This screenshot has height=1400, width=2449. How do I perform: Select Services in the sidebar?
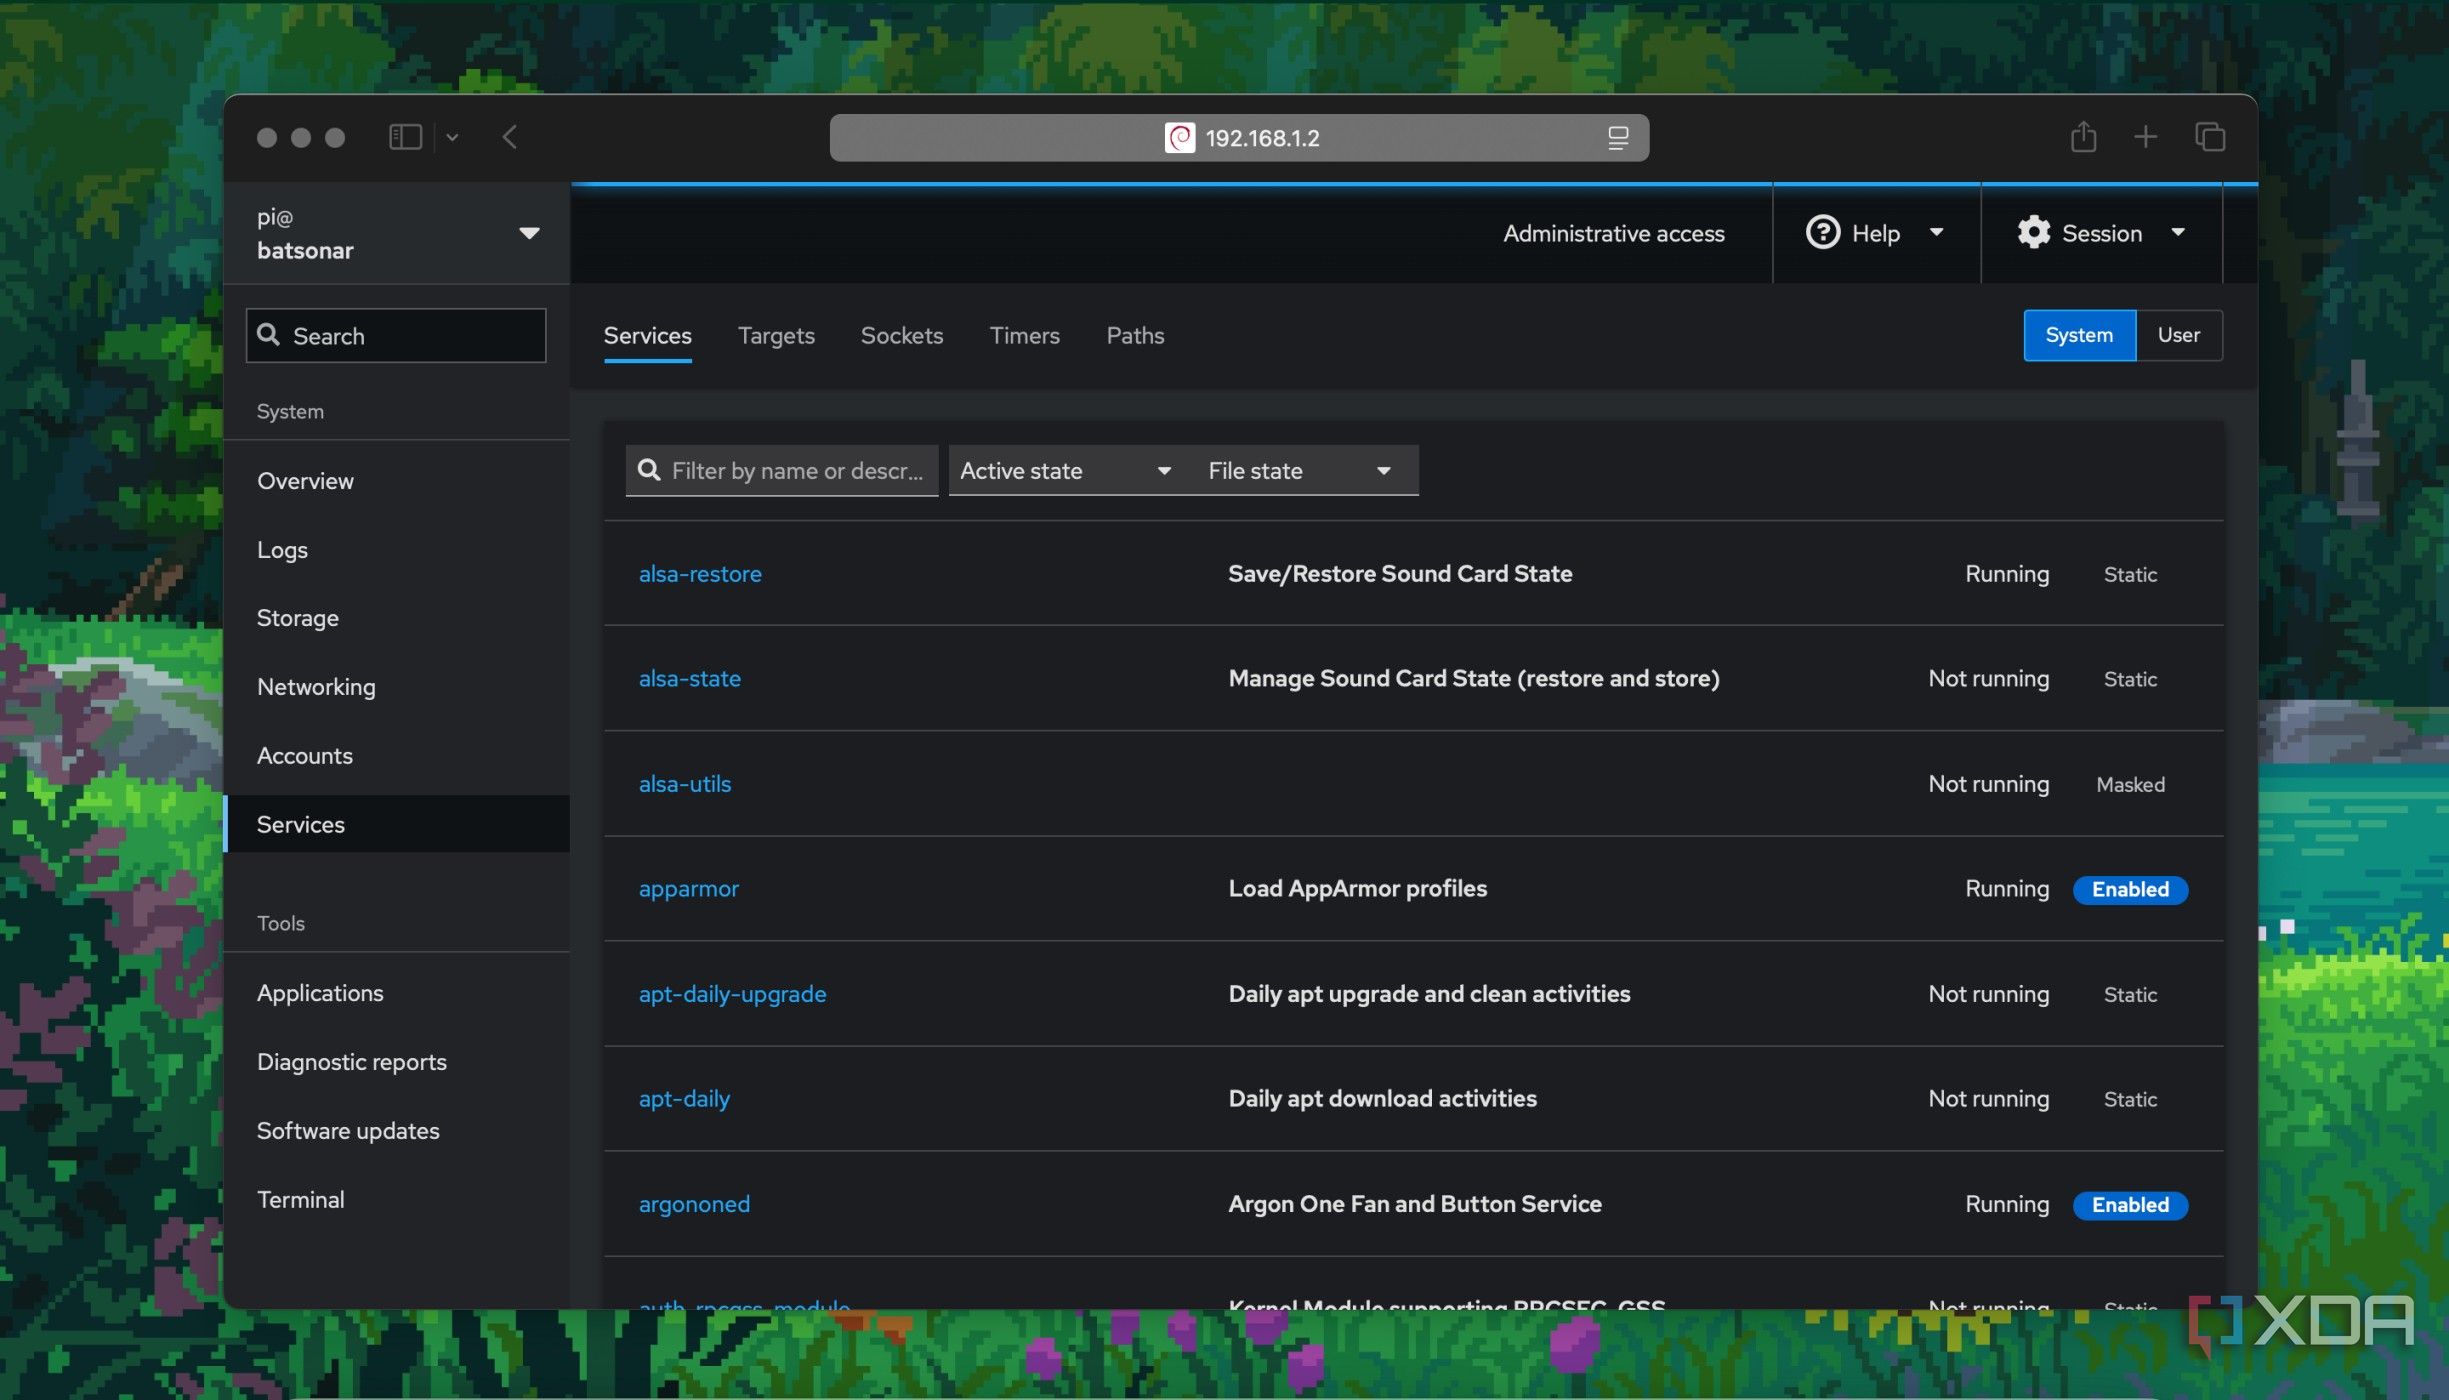[x=396, y=824]
